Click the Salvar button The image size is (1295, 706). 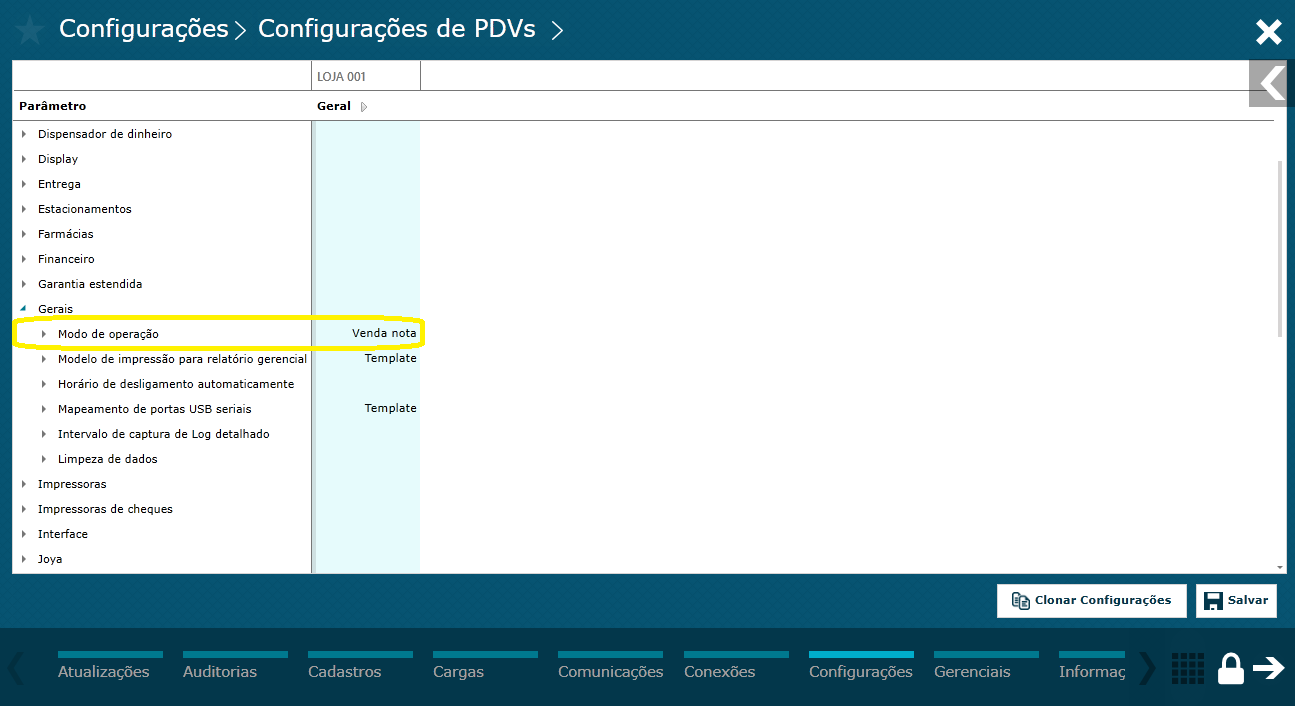tap(1237, 601)
